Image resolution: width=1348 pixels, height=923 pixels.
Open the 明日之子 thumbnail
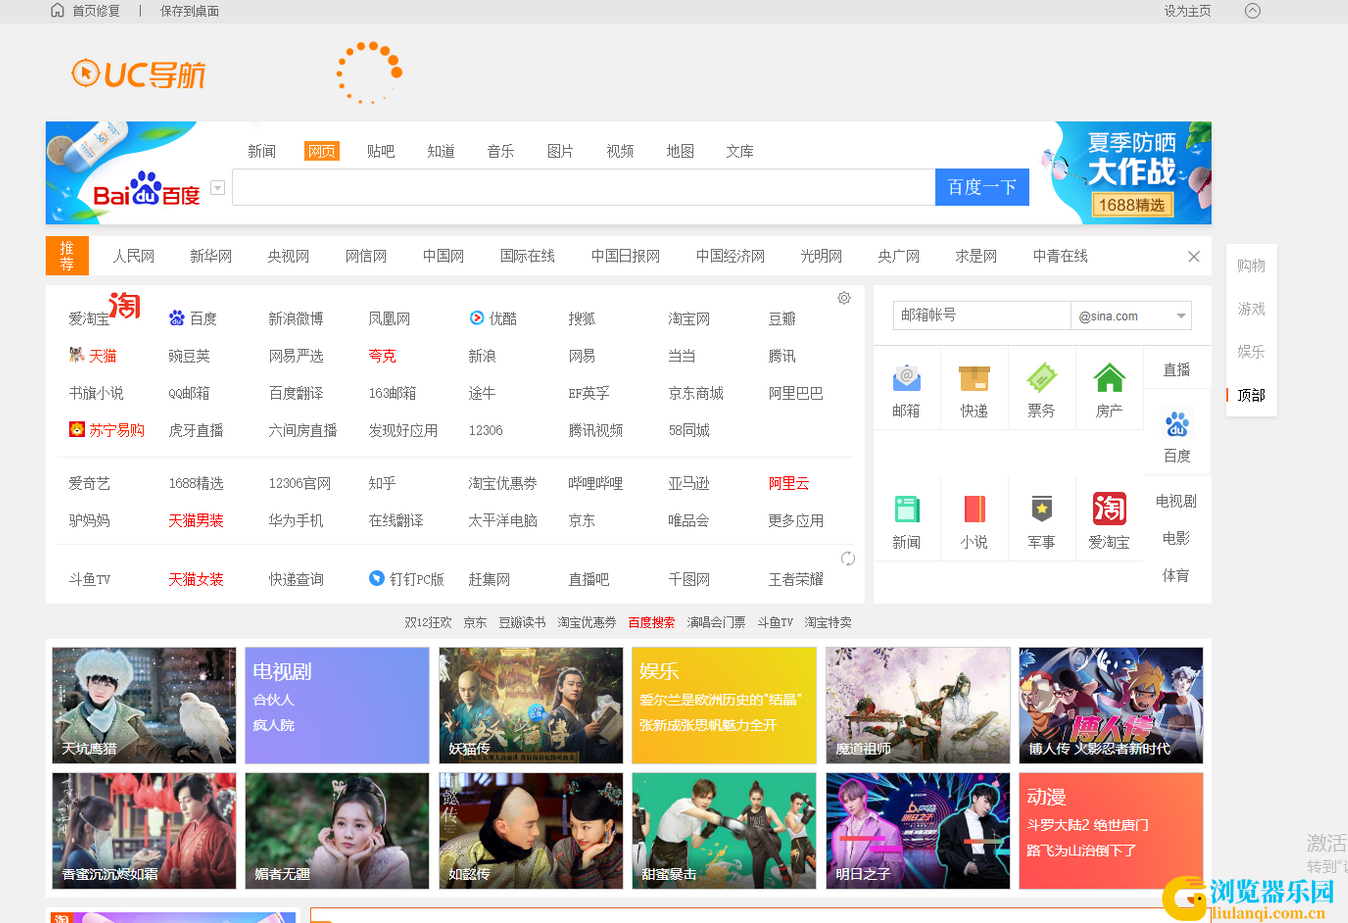[918, 830]
